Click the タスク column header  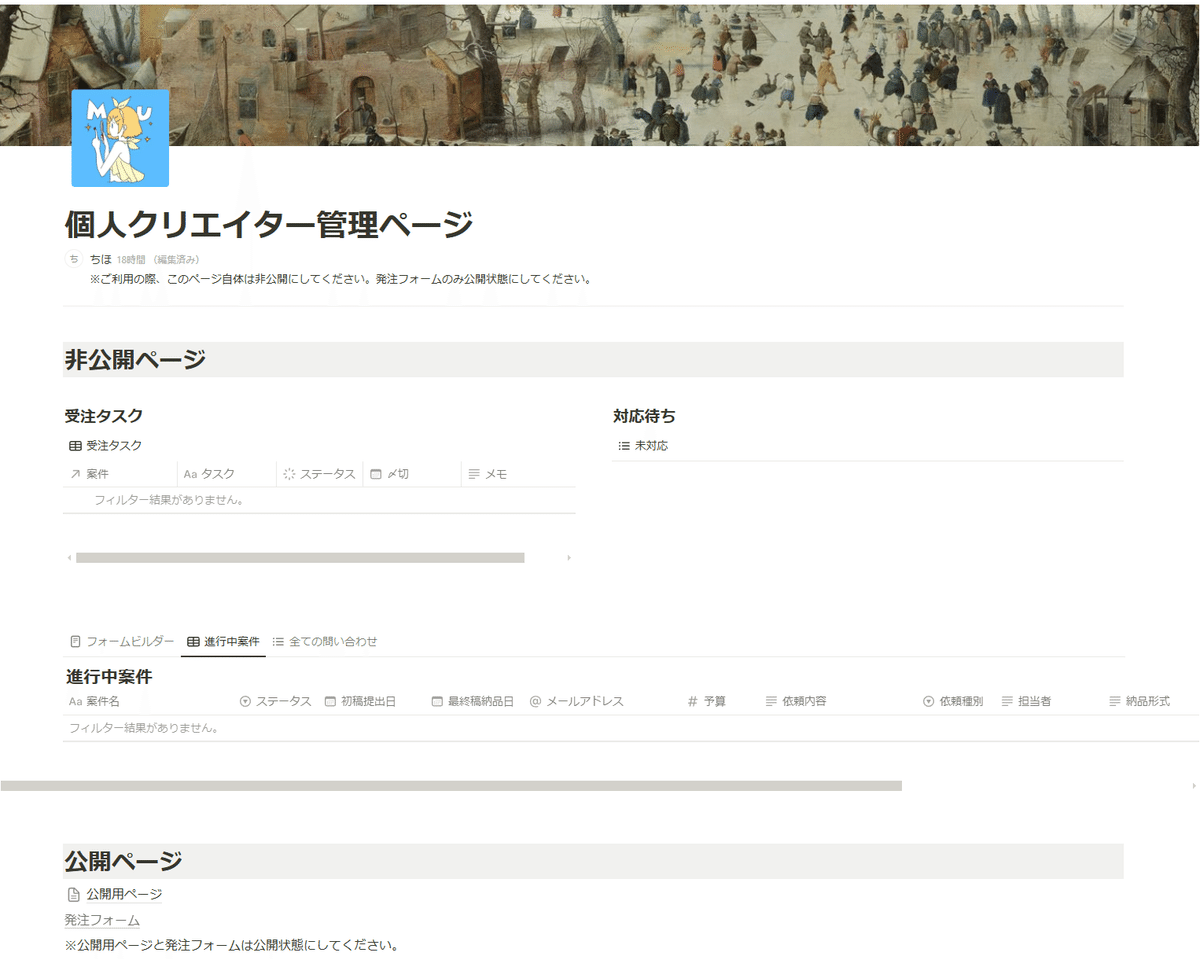click(x=227, y=474)
